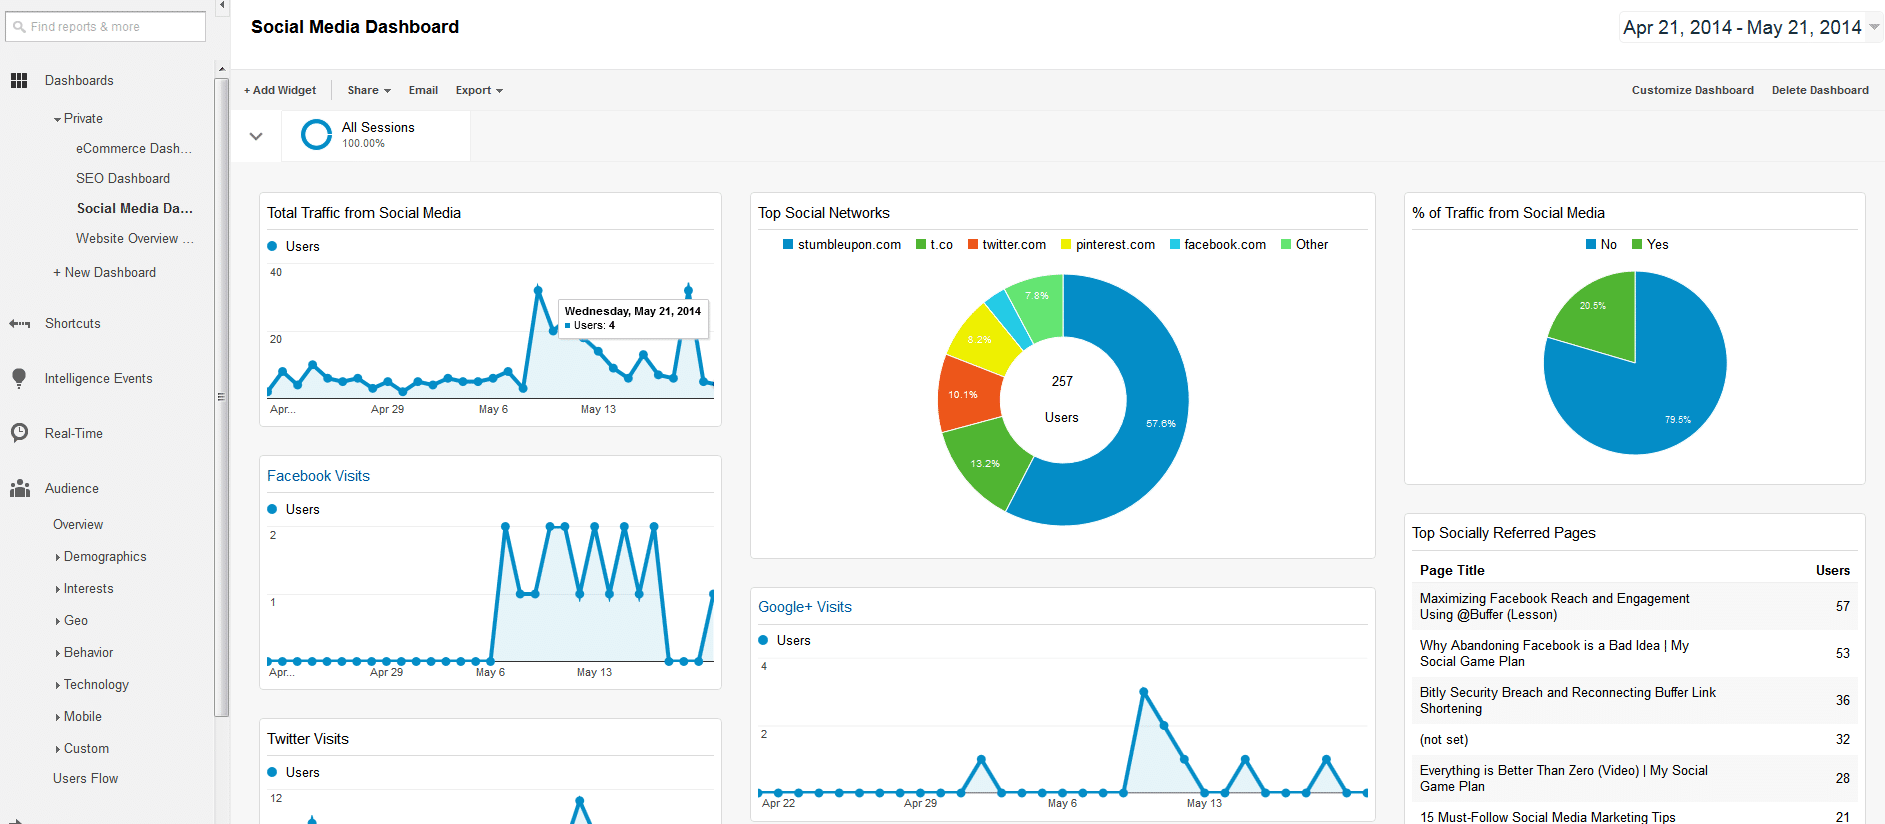
Task: Click the Intelligence Events lightbulb icon
Action: pyautogui.click(x=19, y=378)
